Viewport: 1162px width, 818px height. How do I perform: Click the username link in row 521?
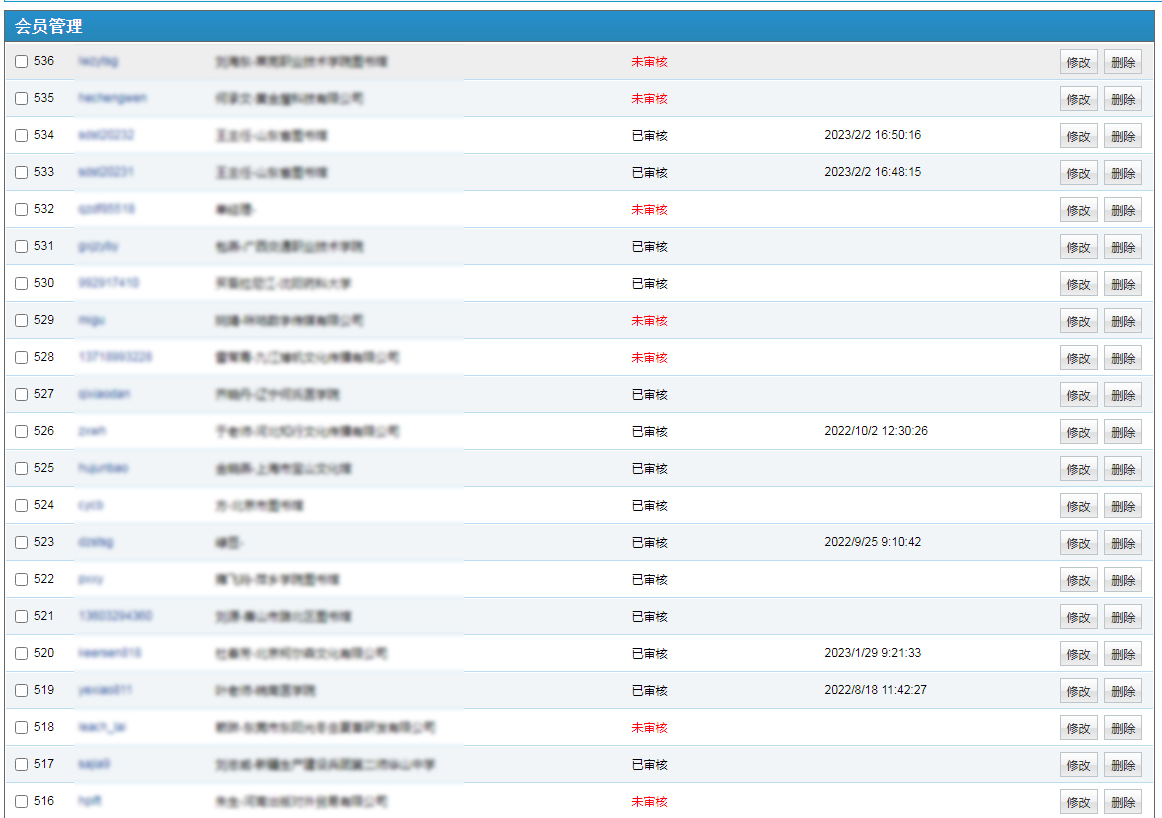pos(115,616)
